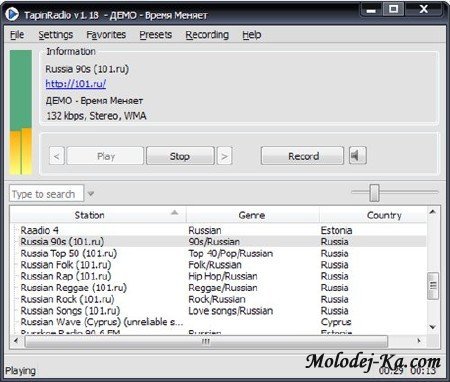Open the Settings menu
This screenshot has height=382, width=450.
click(x=56, y=35)
